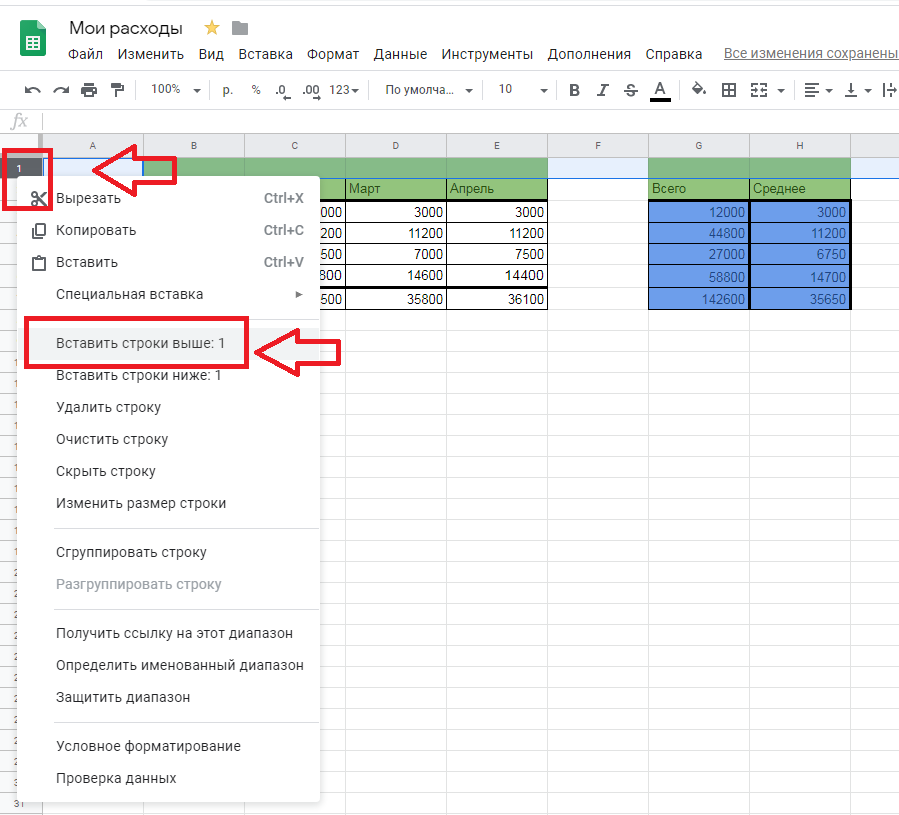Click the Вставить clipboard icon
899x815 pixels.
(x=39, y=263)
